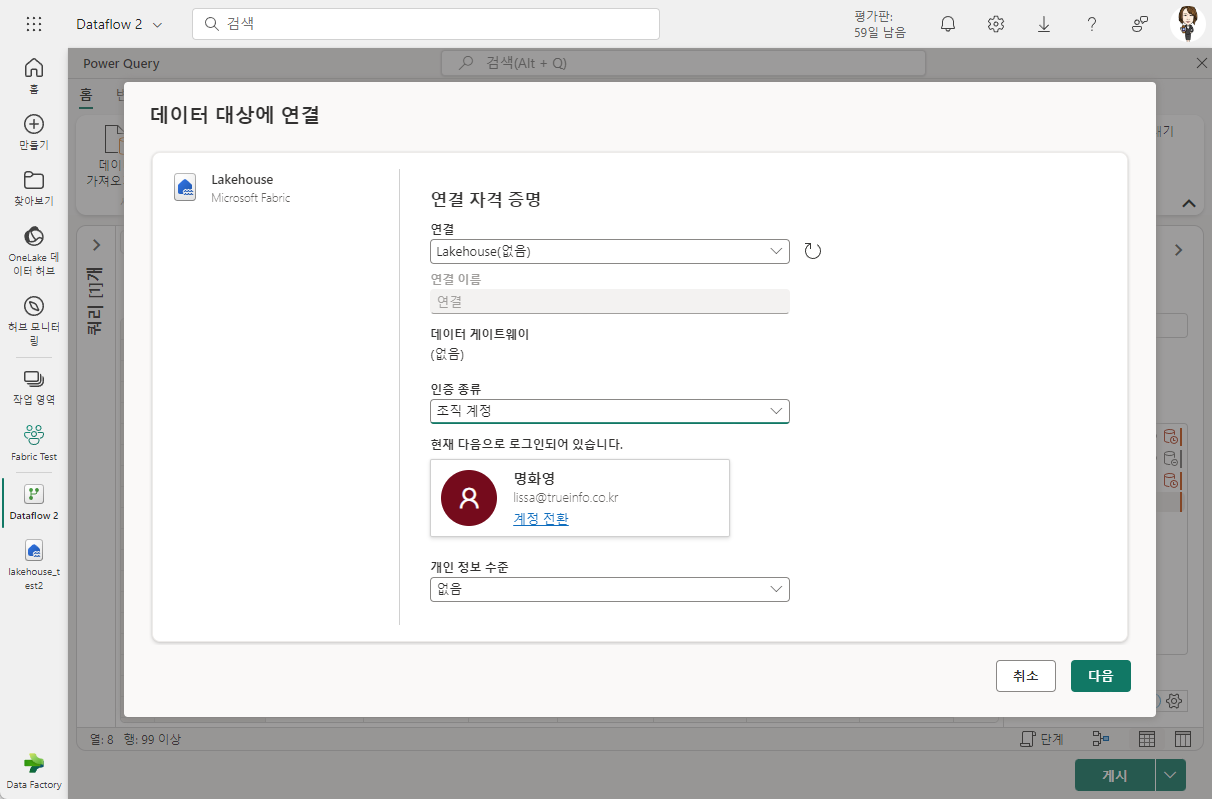Switch to Home (홈) ribbon tab
1212x799 pixels.
coord(86,95)
